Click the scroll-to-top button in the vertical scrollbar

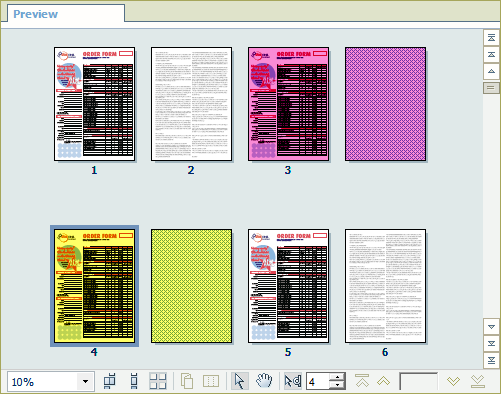click(x=491, y=38)
